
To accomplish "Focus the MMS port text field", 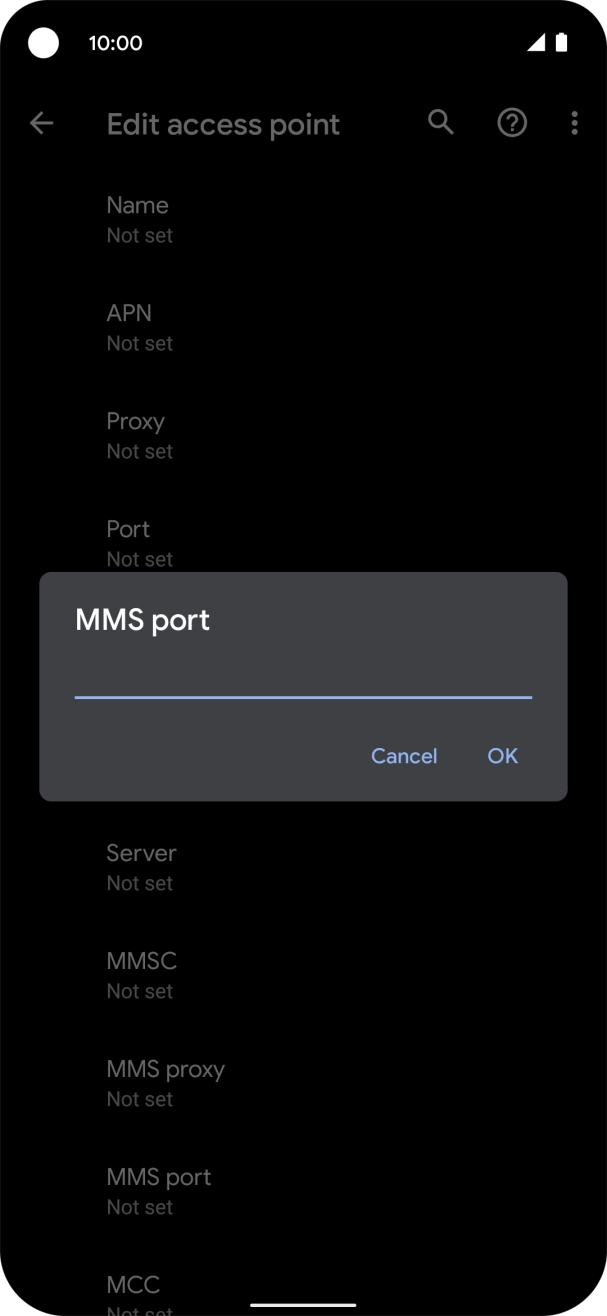I will click(x=303, y=678).
